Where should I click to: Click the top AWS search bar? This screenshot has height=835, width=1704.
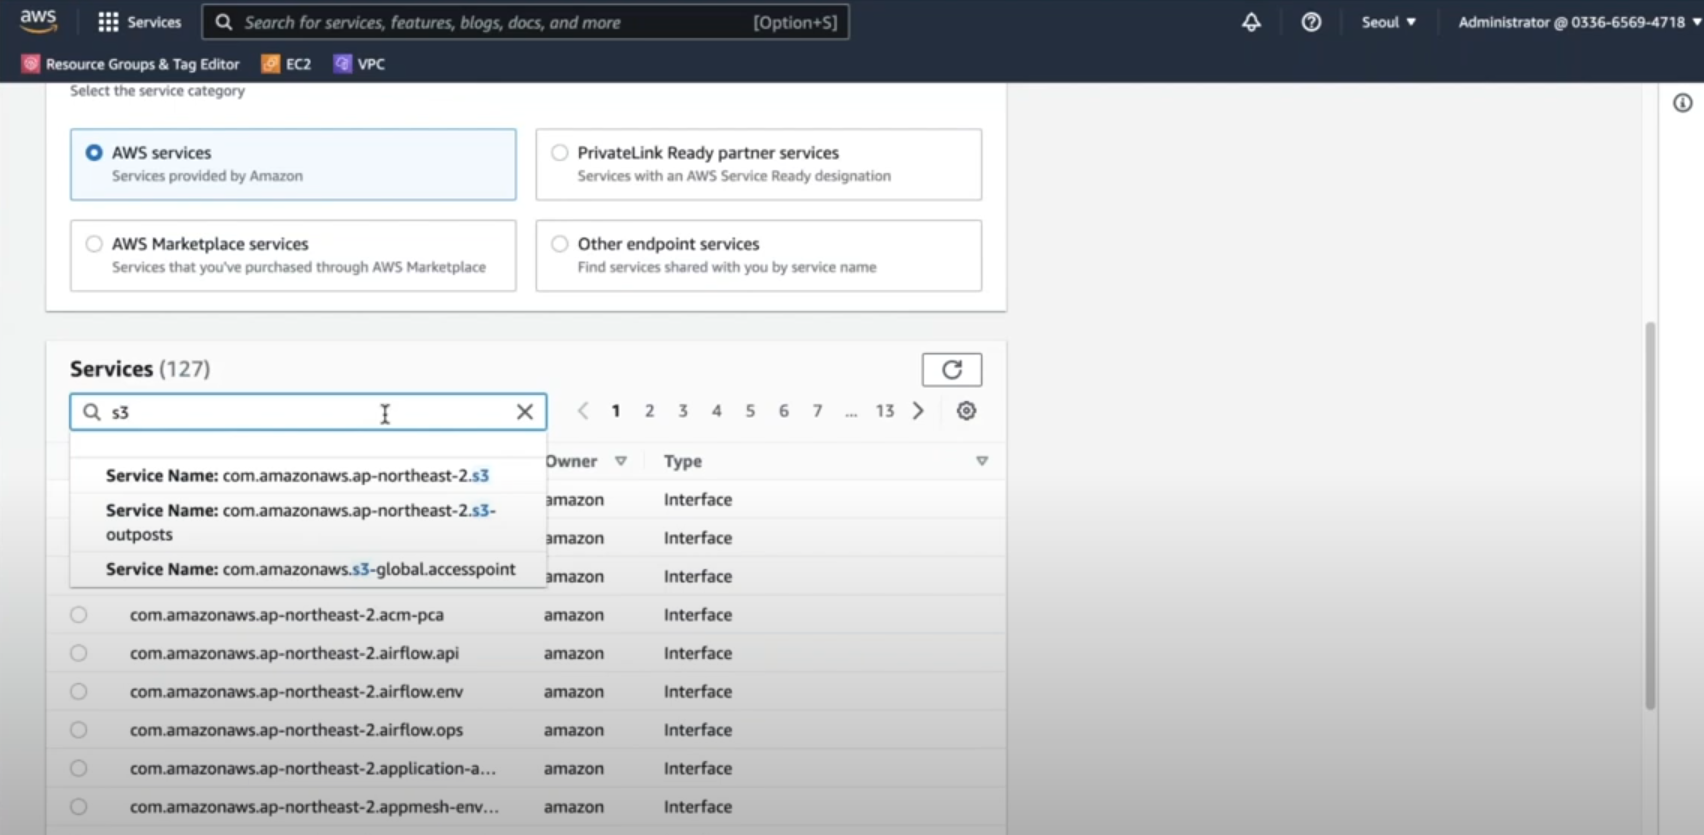tap(525, 22)
